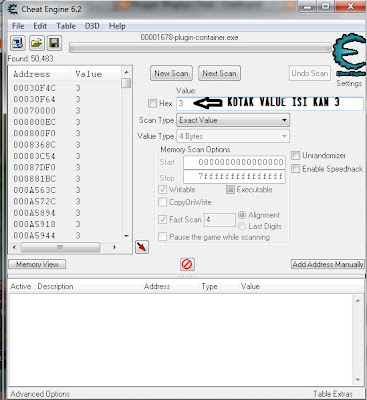Open the process selector computer icon
367x400 pixels.
pyautogui.click(x=17, y=43)
